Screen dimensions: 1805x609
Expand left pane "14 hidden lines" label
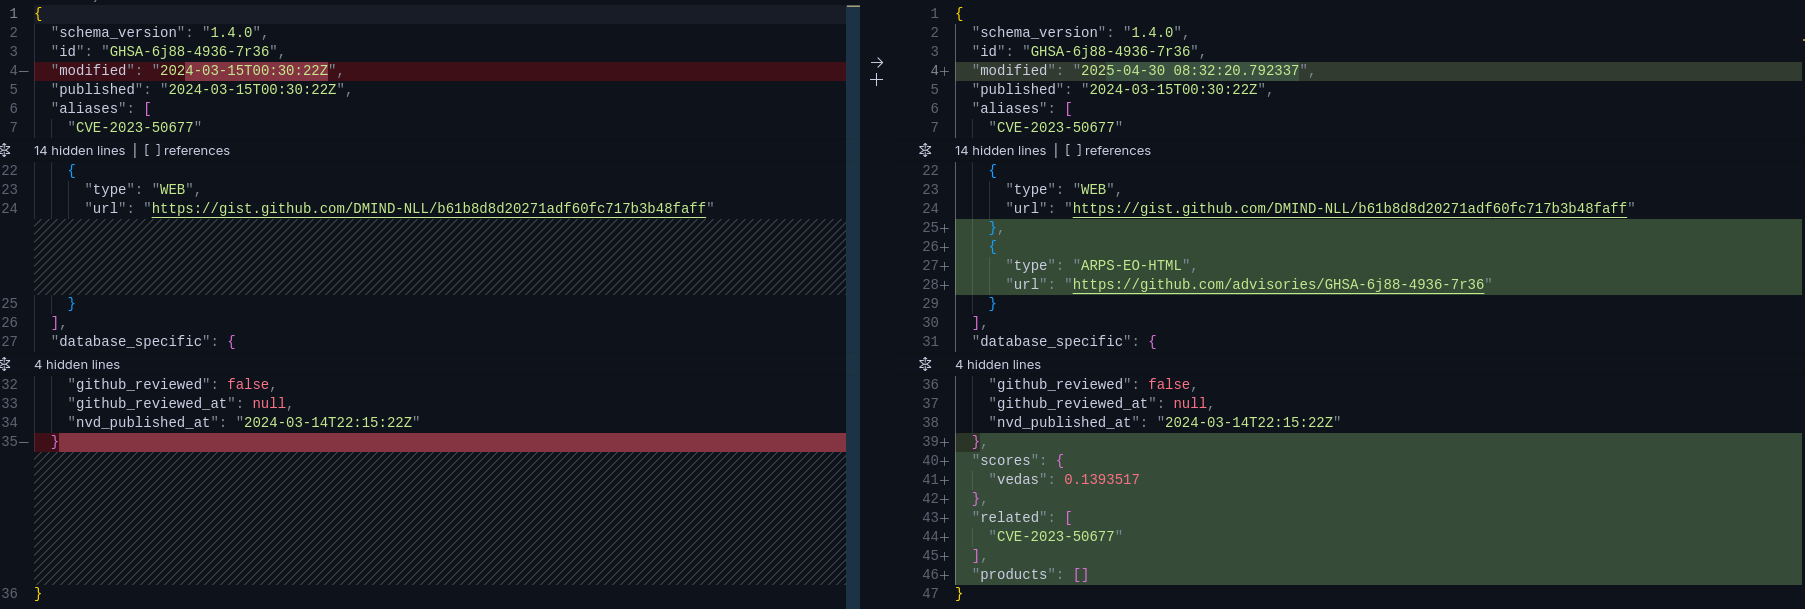(x=80, y=151)
